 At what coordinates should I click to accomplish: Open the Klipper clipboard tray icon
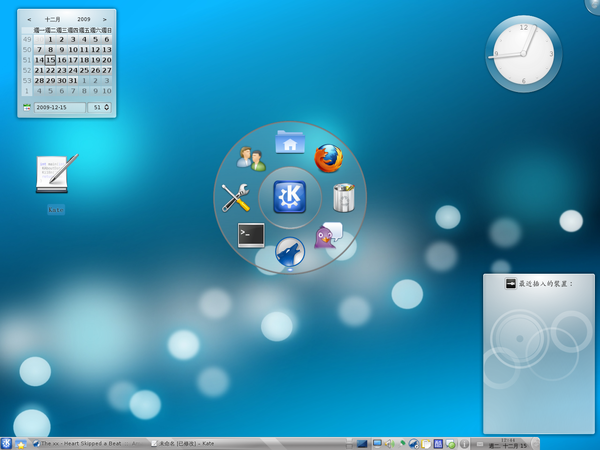pos(426,444)
